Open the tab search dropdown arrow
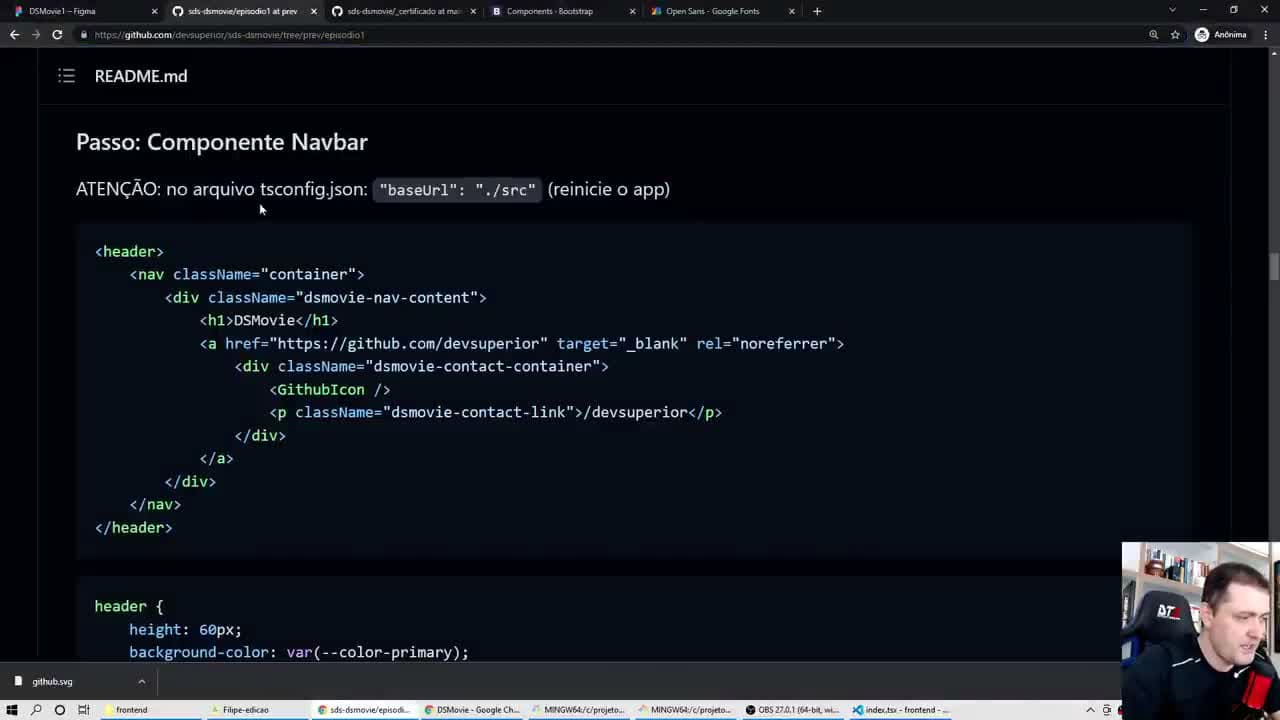Screen dimensions: 1280x720 pyautogui.click(x=1172, y=10)
